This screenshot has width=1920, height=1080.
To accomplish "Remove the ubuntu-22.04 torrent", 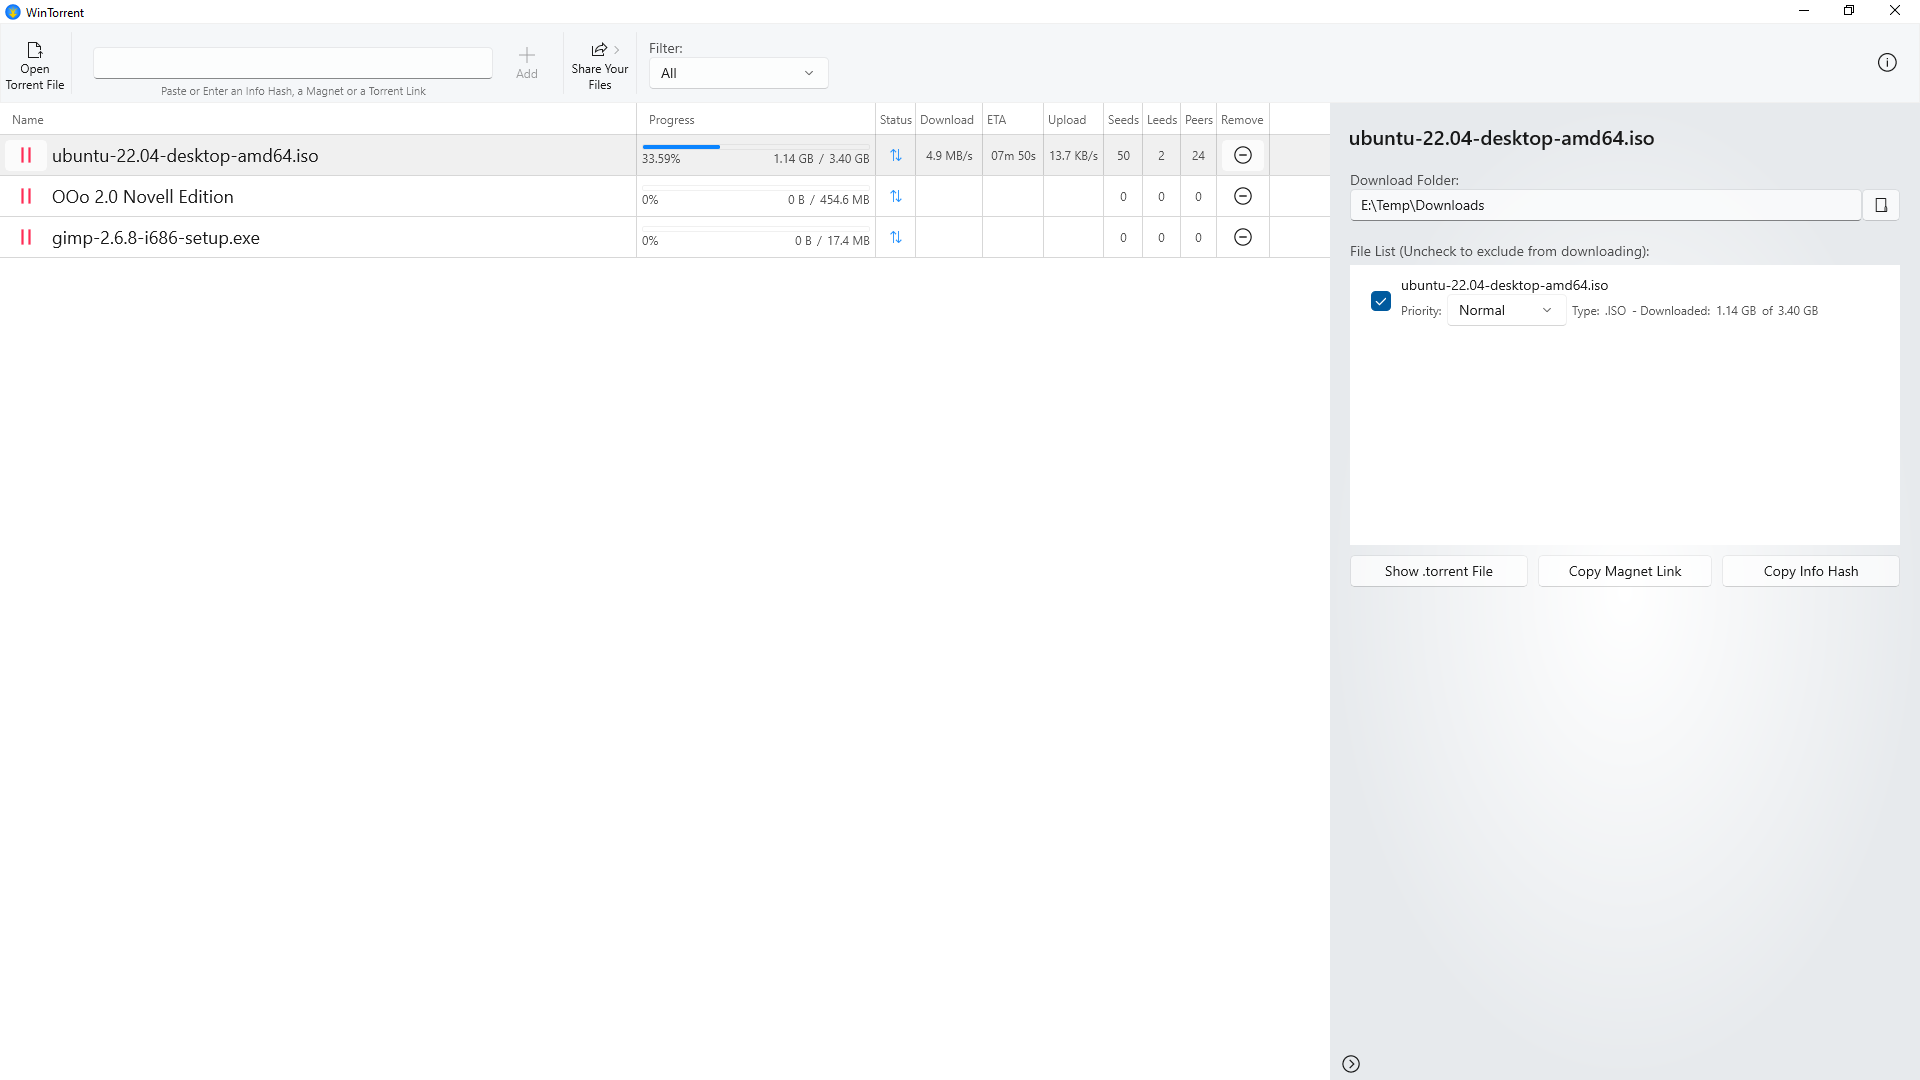I will [x=1243, y=156].
